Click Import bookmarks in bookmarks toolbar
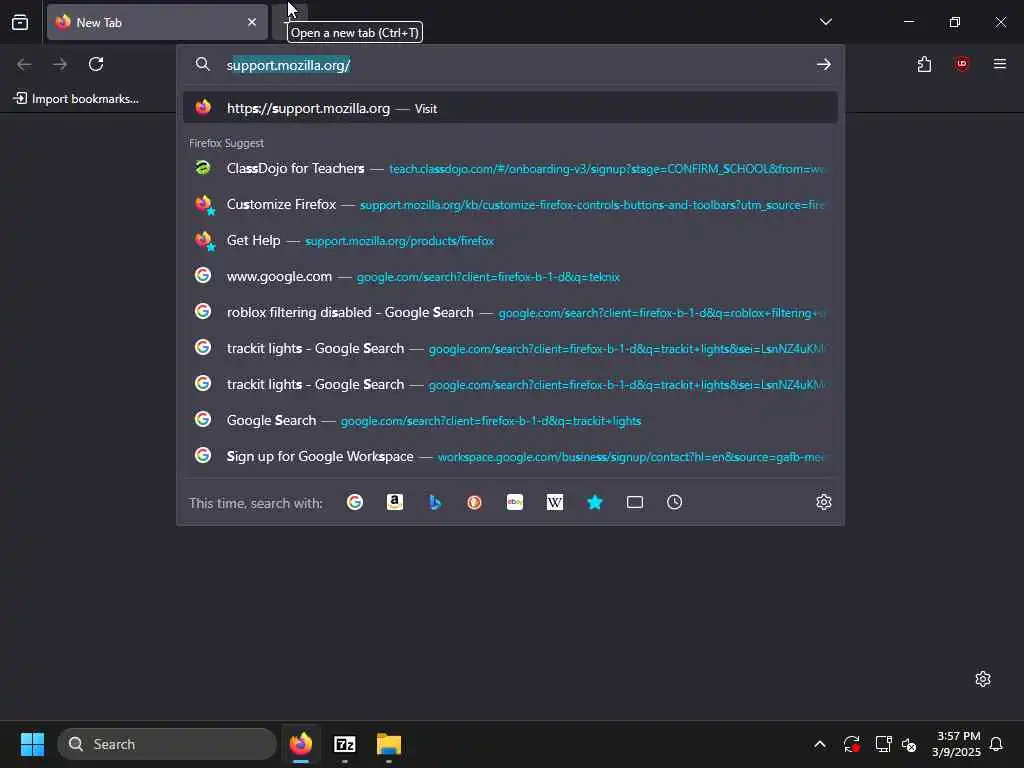This screenshot has width=1024, height=768. (x=76, y=99)
